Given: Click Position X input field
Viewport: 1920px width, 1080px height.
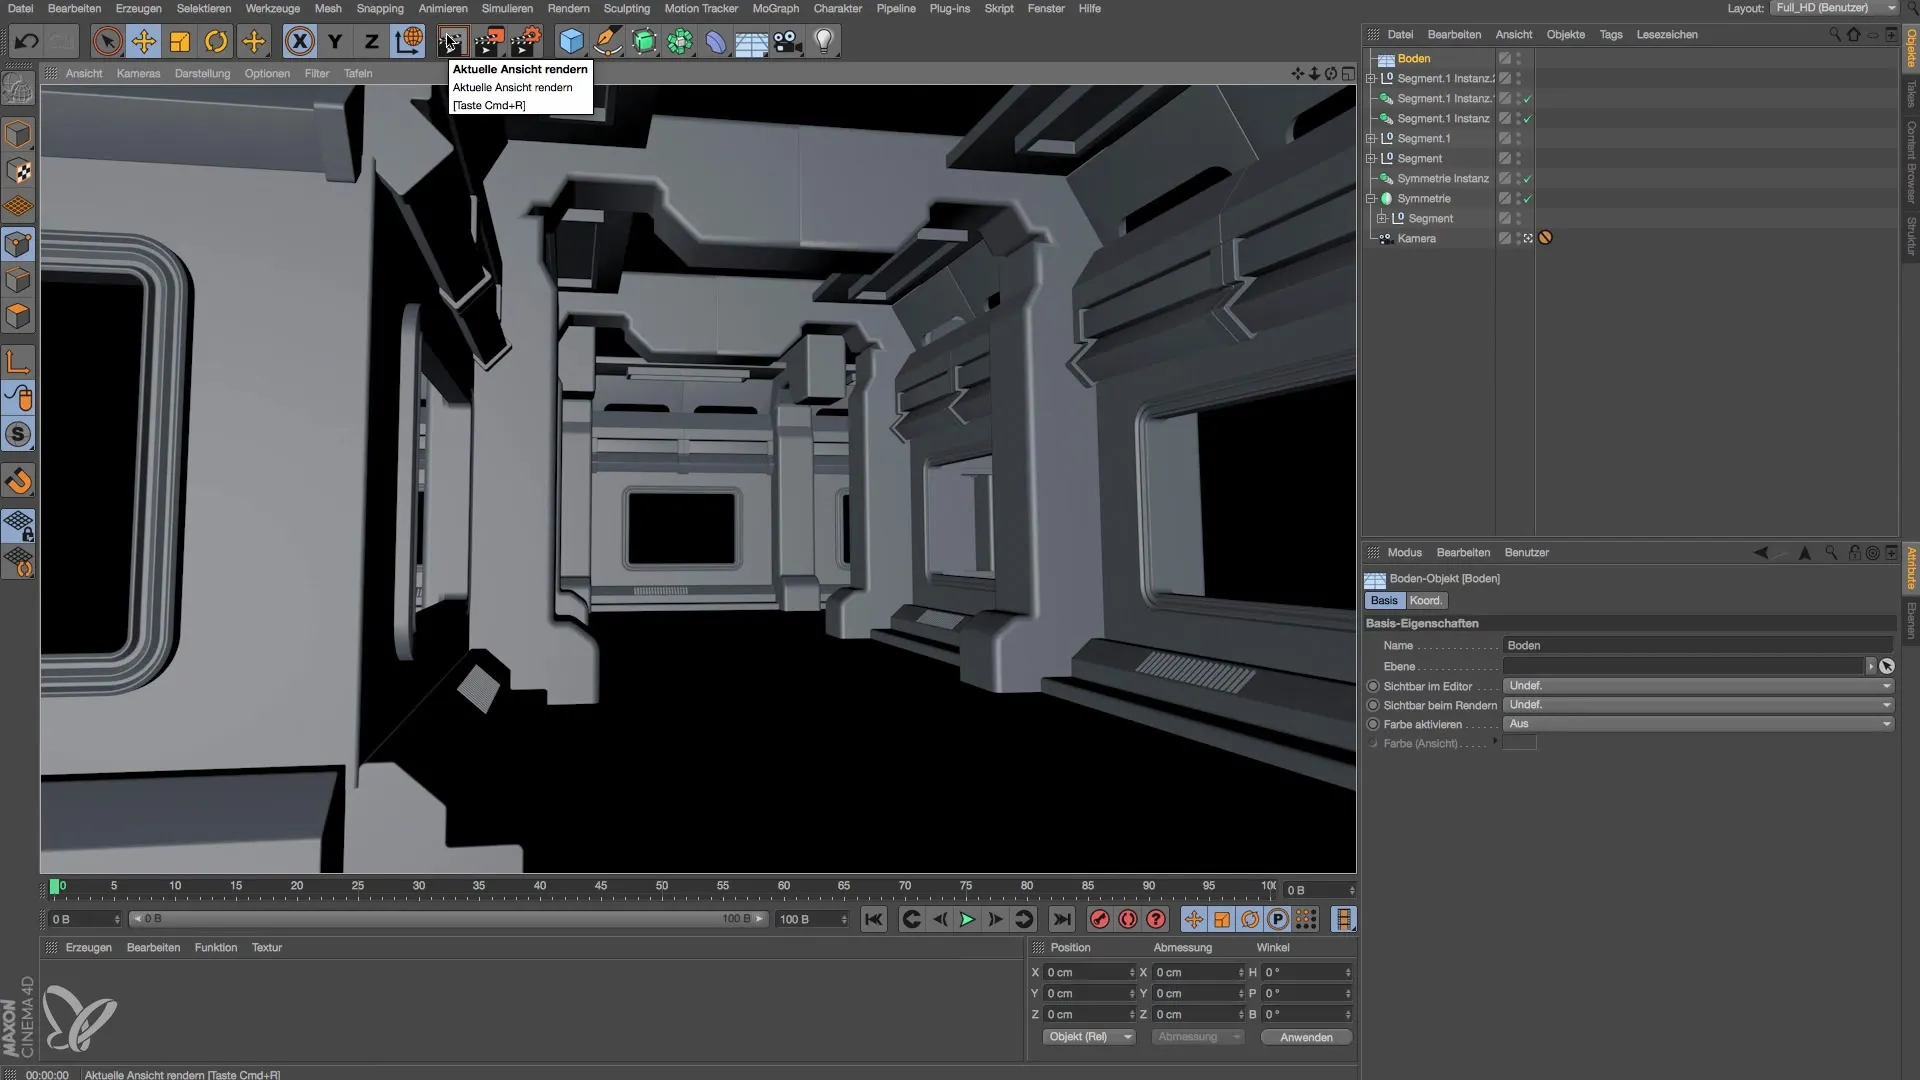Looking at the screenshot, I should click(x=1089, y=972).
